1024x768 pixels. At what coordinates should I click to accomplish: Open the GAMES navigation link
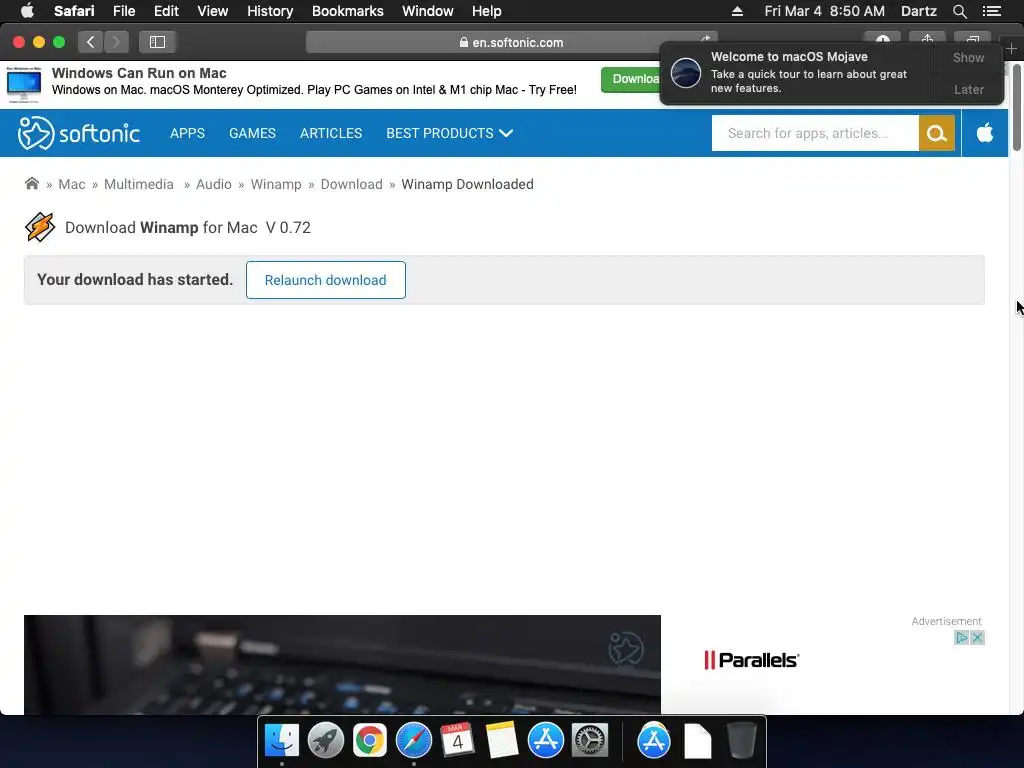pos(252,133)
